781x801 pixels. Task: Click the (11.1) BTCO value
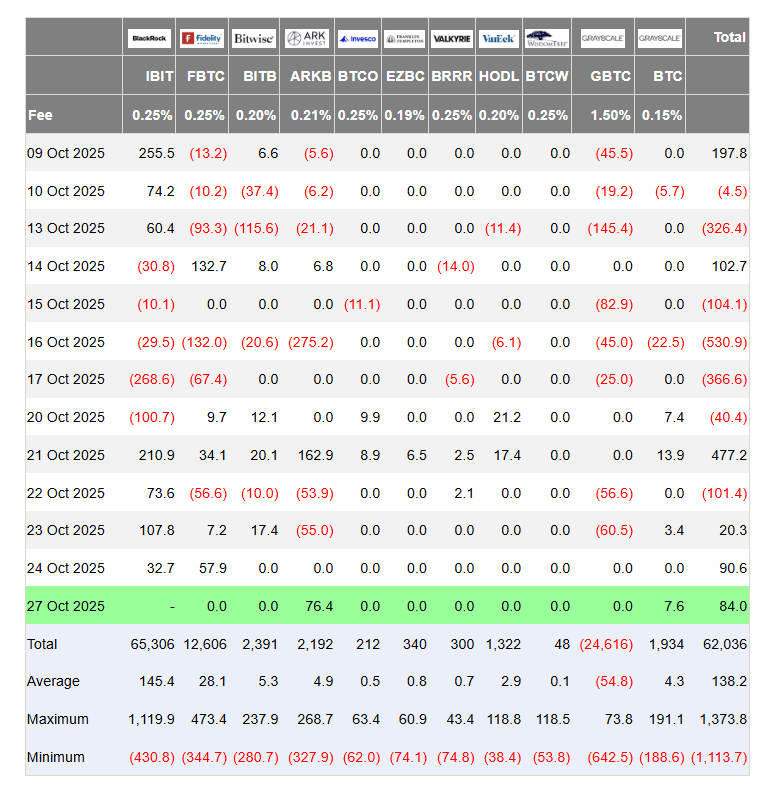(x=362, y=304)
